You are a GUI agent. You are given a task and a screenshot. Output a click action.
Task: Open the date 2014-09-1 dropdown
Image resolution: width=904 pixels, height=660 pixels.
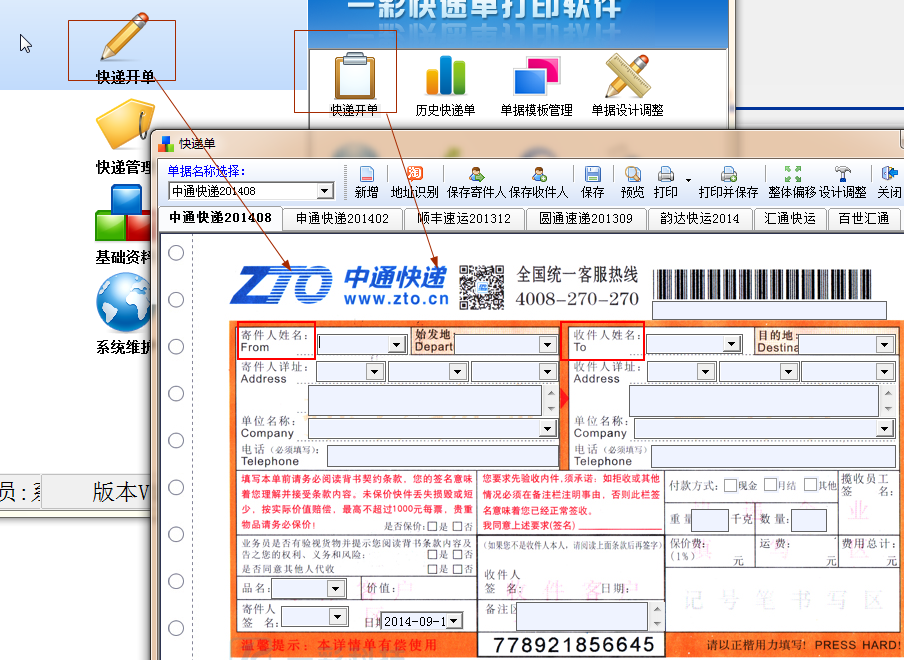tap(455, 621)
